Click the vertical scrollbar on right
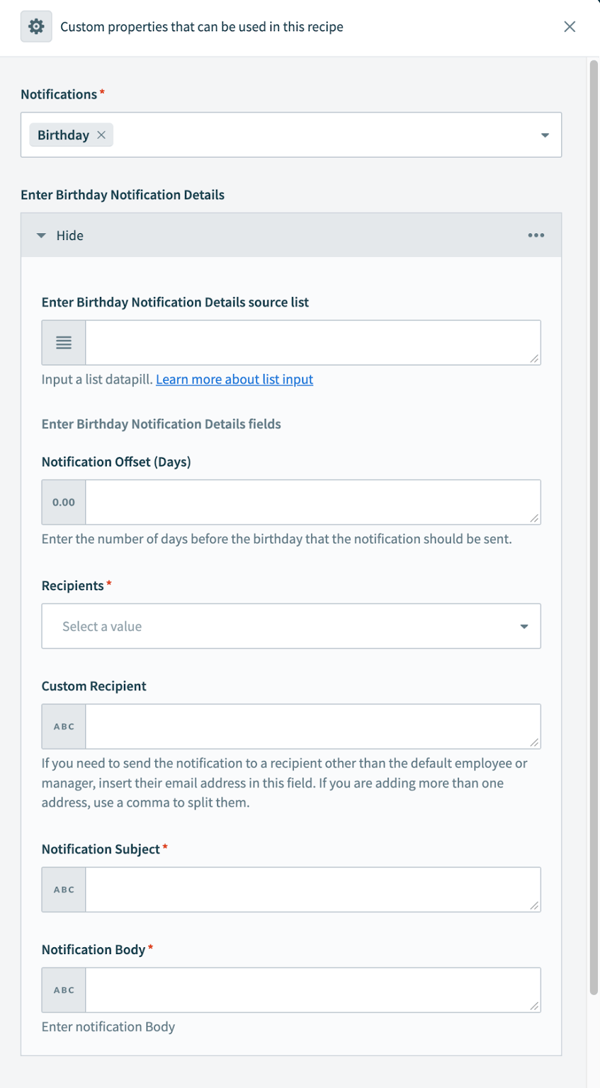 593,500
